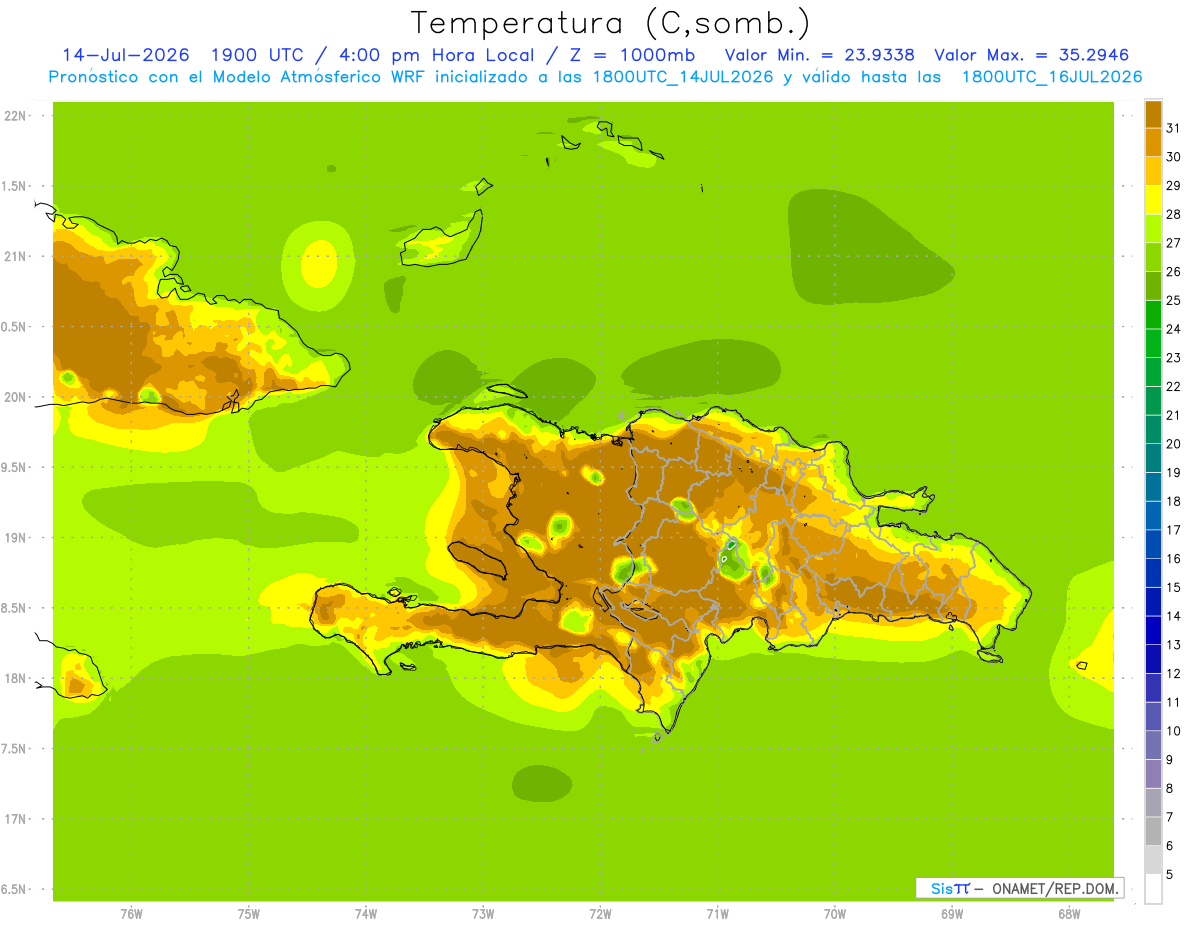Click the 14-Jul-2026 date label
This screenshot has width=1200, height=927.
coord(126,55)
